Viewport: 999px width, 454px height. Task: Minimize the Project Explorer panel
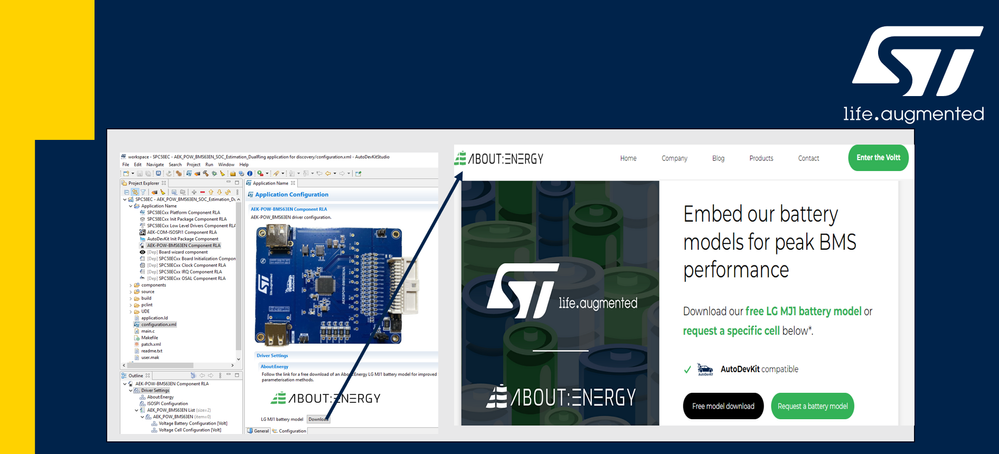tap(228, 182)
